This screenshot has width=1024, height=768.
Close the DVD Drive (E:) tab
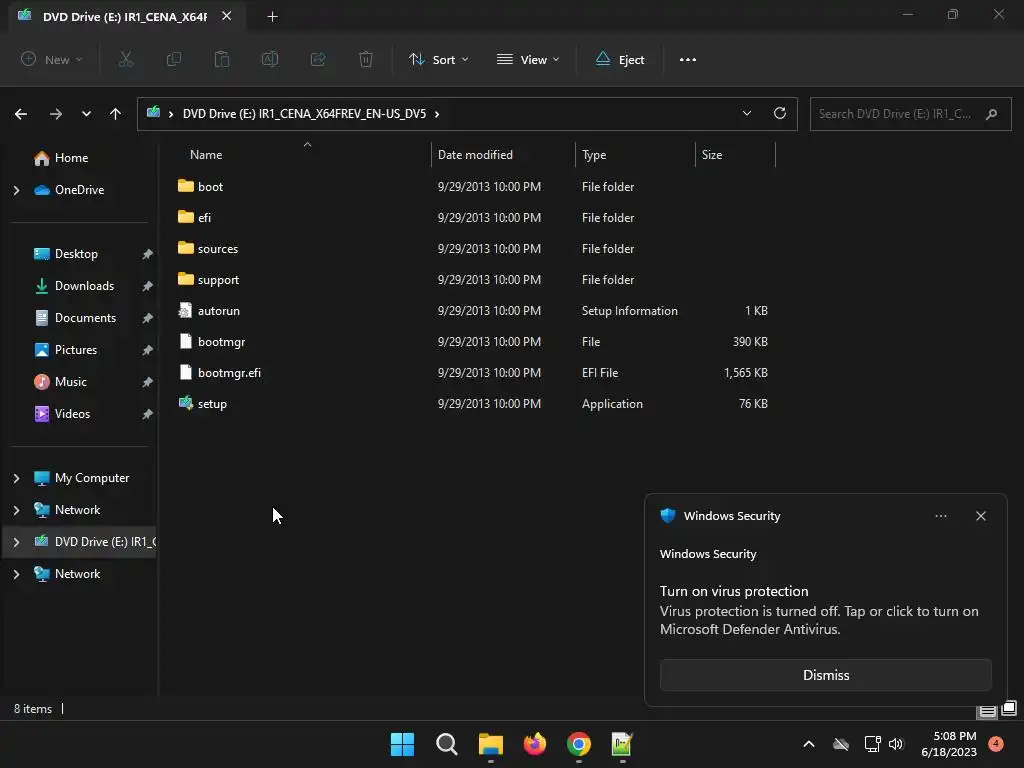(226, 16)
